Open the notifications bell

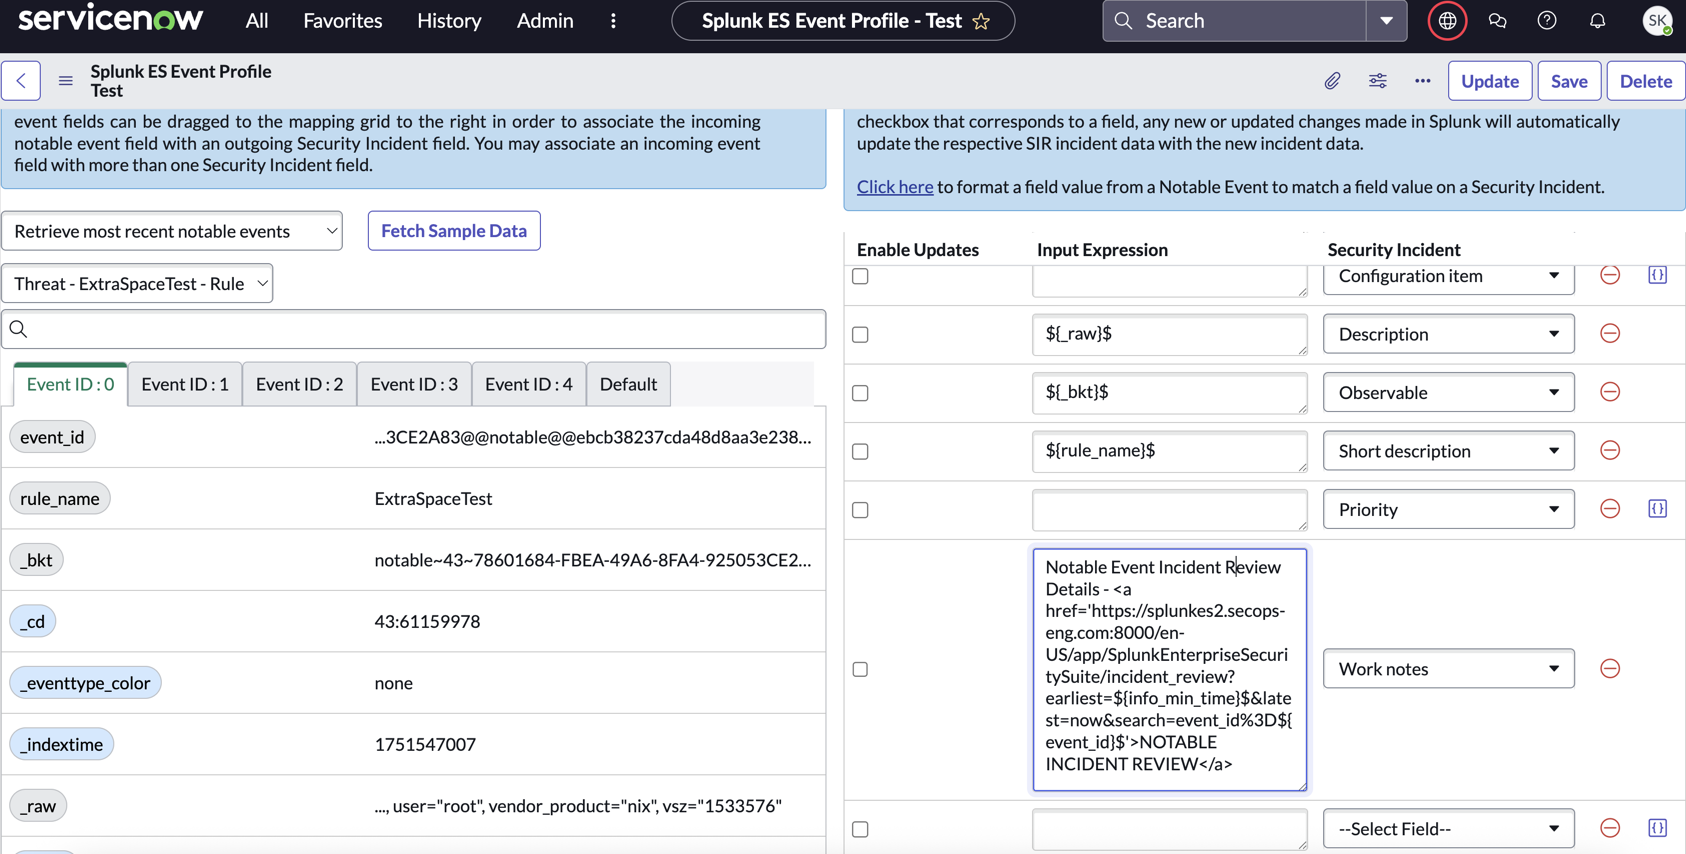(1597, 21)
